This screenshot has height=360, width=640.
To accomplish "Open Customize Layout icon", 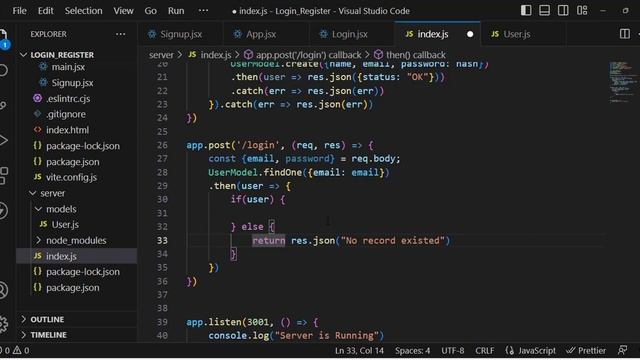I will click(582, 11).
